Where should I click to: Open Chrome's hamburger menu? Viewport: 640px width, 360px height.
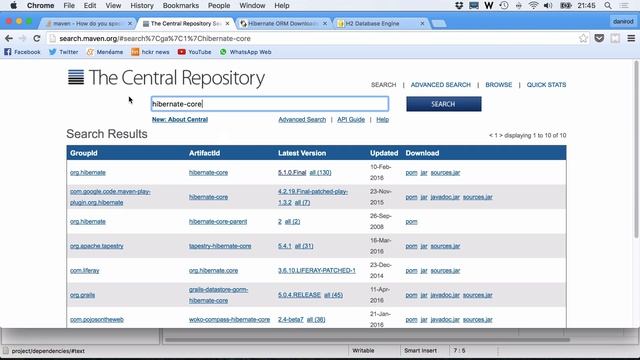tap(631, 38)
